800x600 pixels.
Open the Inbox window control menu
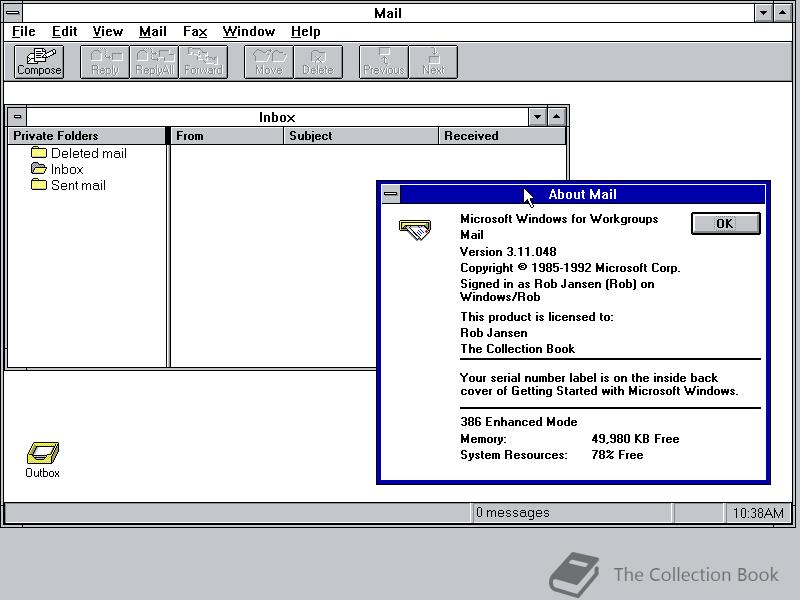click(17, 117)
